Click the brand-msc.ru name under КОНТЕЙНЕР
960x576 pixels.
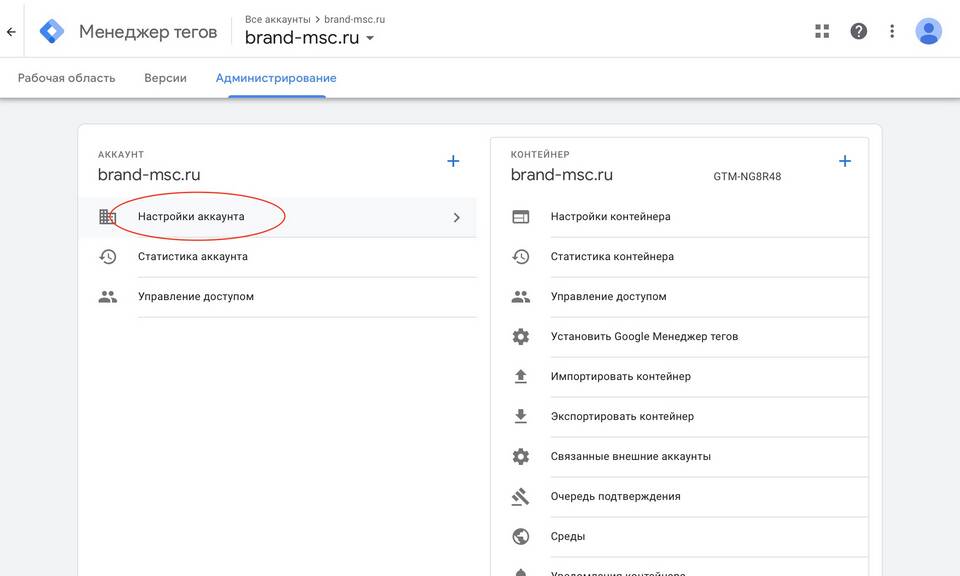(561, 174)
